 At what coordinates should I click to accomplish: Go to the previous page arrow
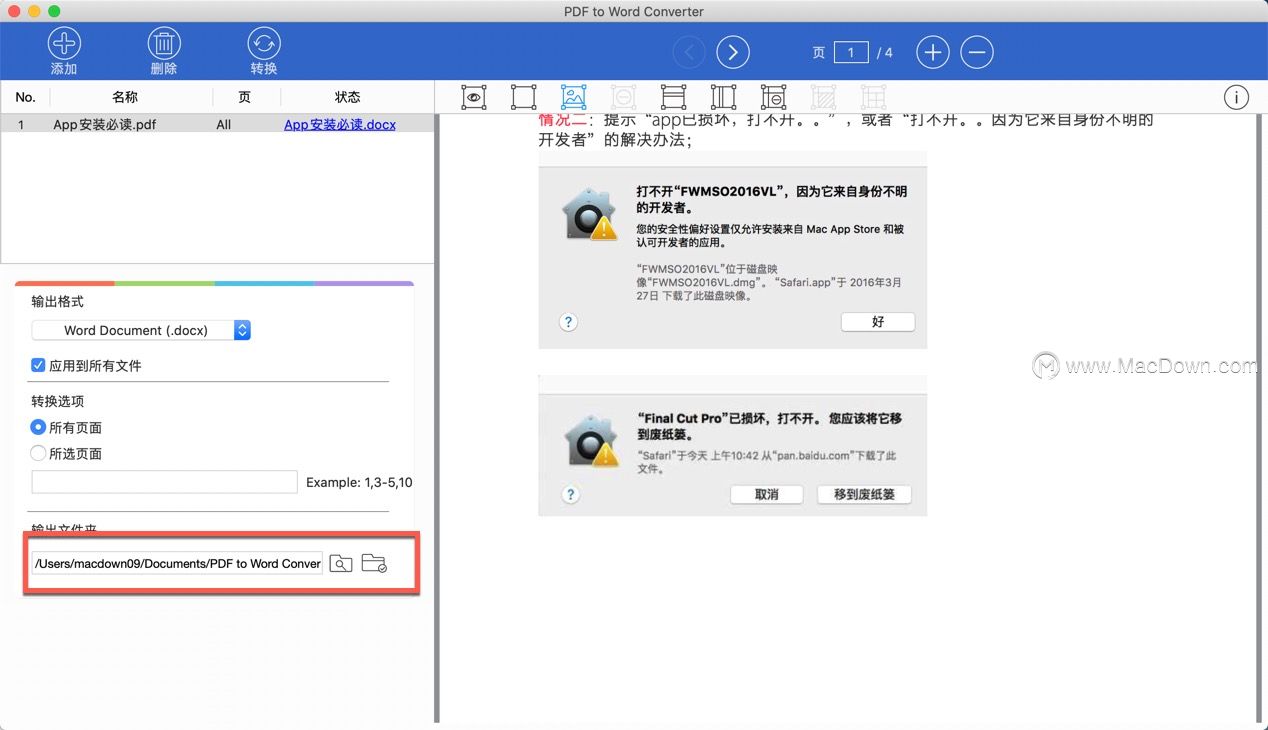coord(689,52)
